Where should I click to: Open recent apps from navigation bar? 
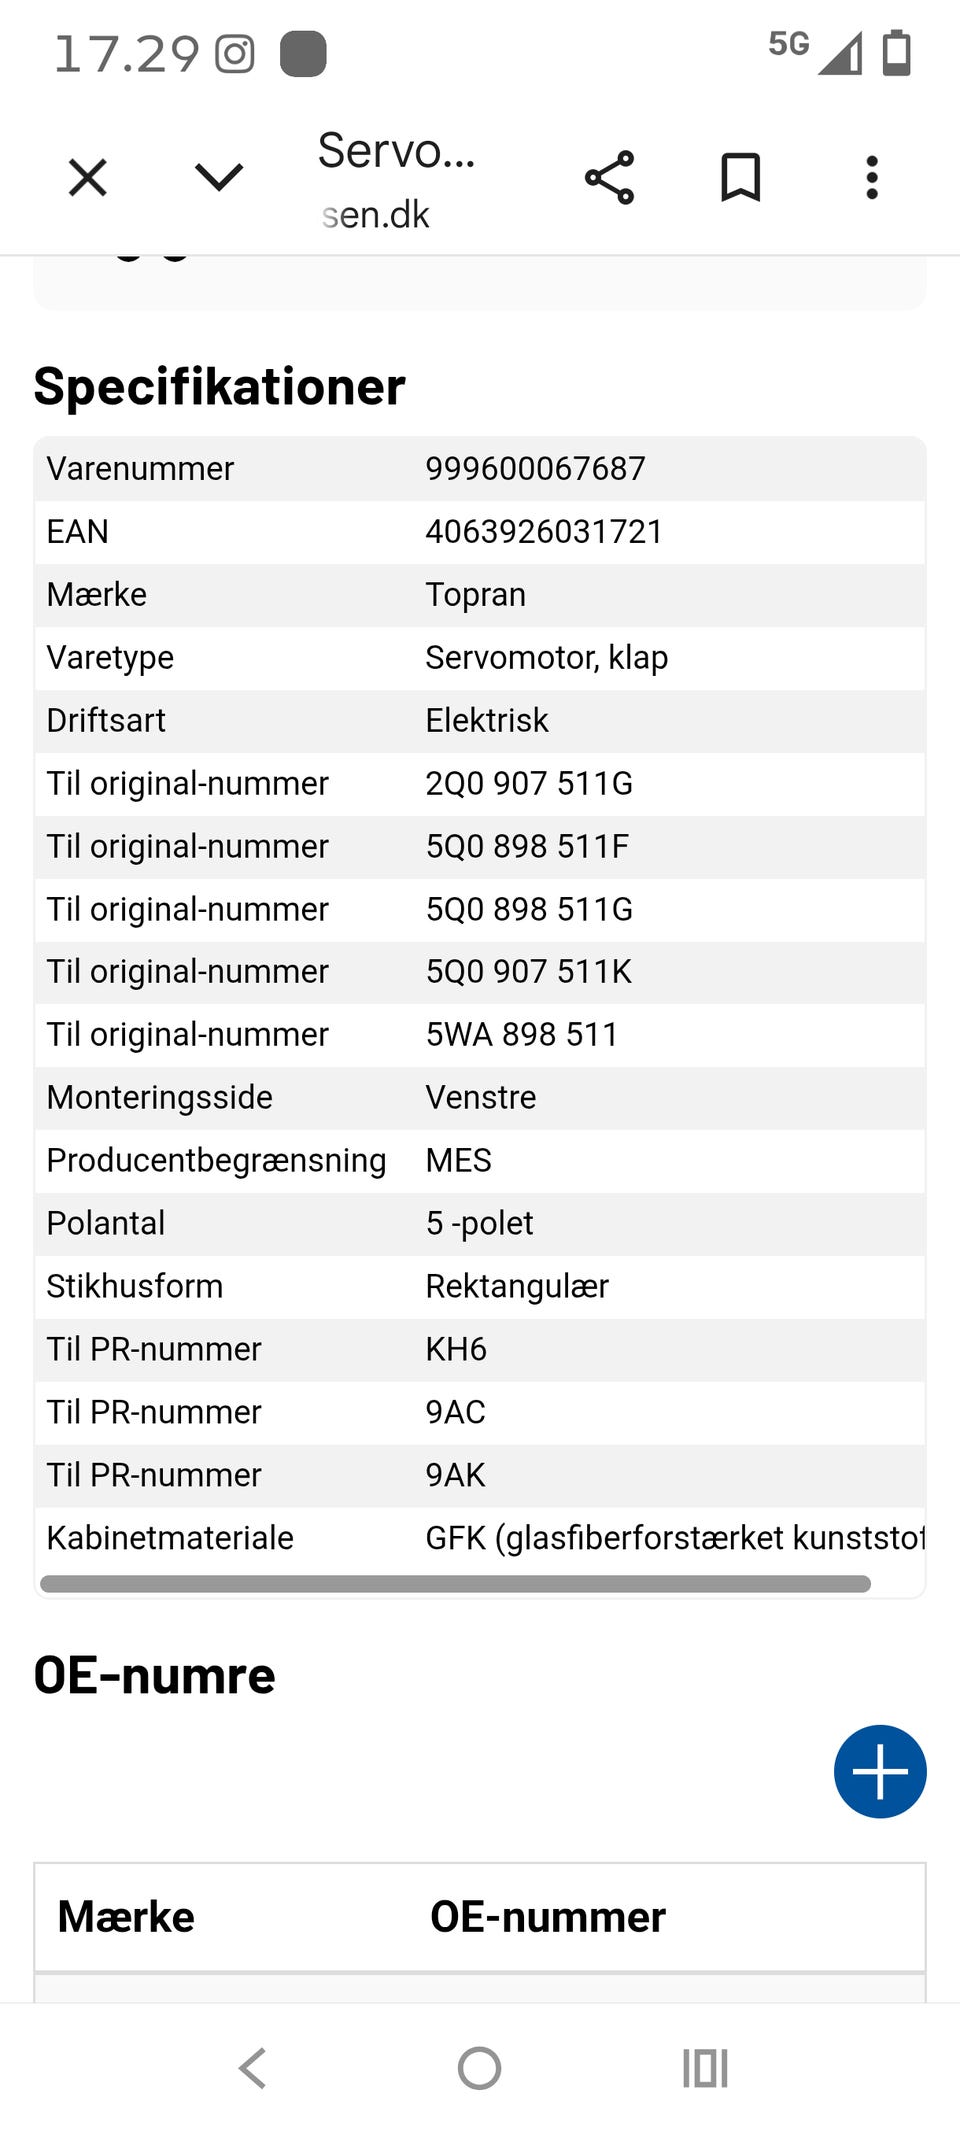[705, 2068]
